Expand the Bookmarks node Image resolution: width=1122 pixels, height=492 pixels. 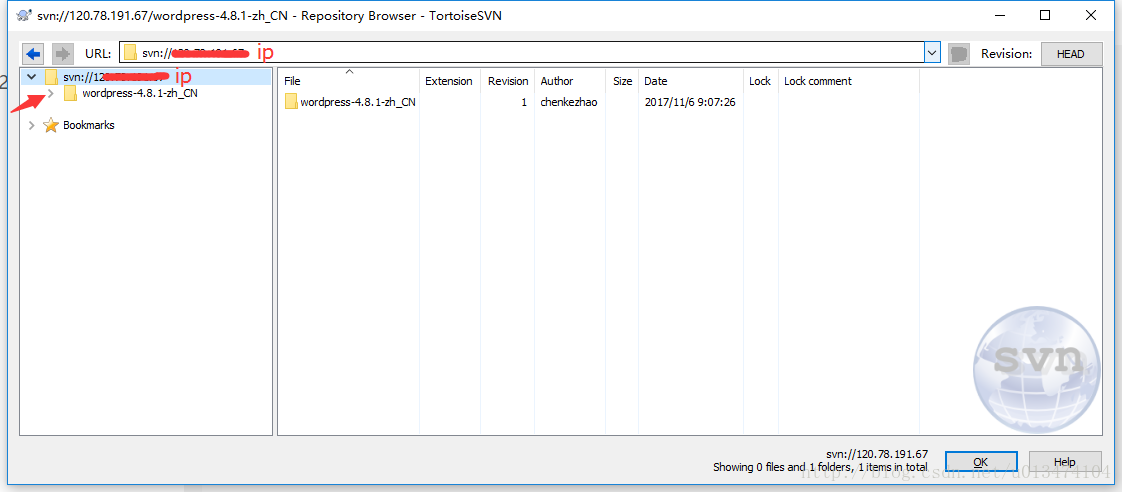31,125
